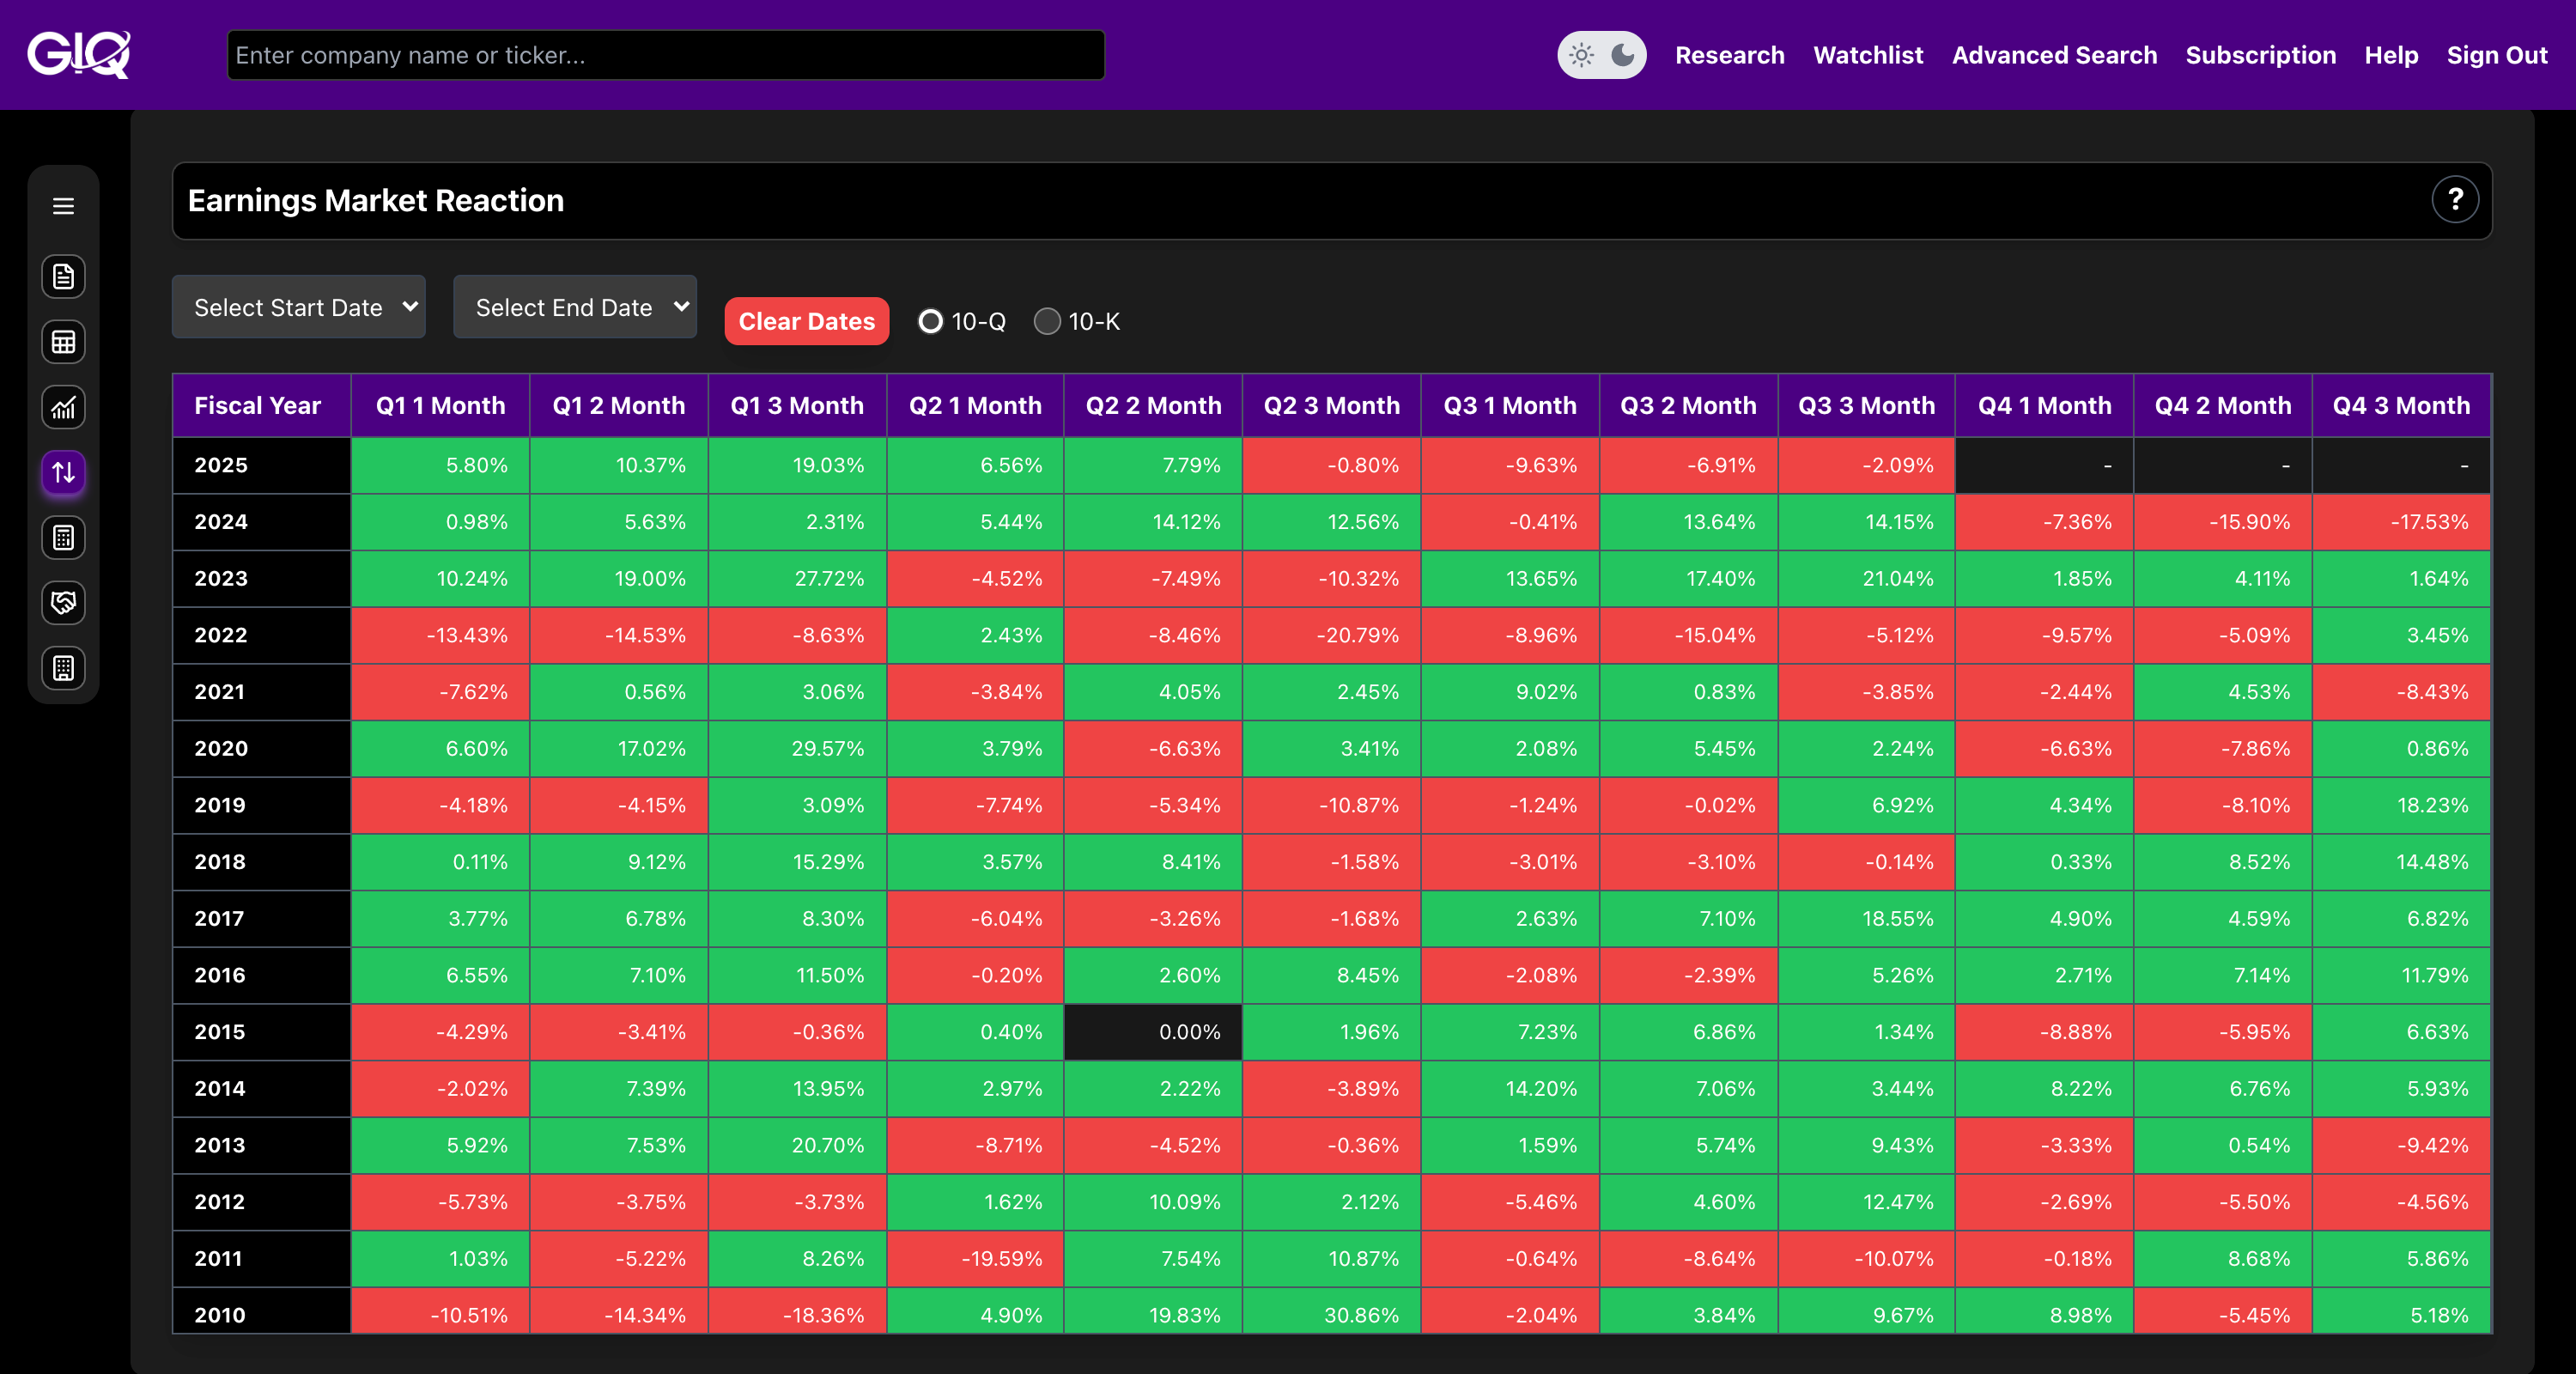The width and height of the screenshot is (2576, 1374).
Task: Click the handshake sidebar icon
Action: (x=63, y=603)
